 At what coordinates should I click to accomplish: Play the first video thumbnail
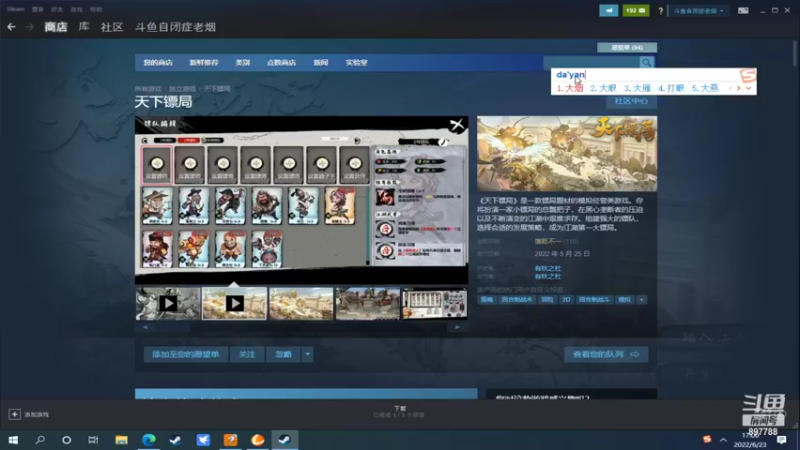168,304
